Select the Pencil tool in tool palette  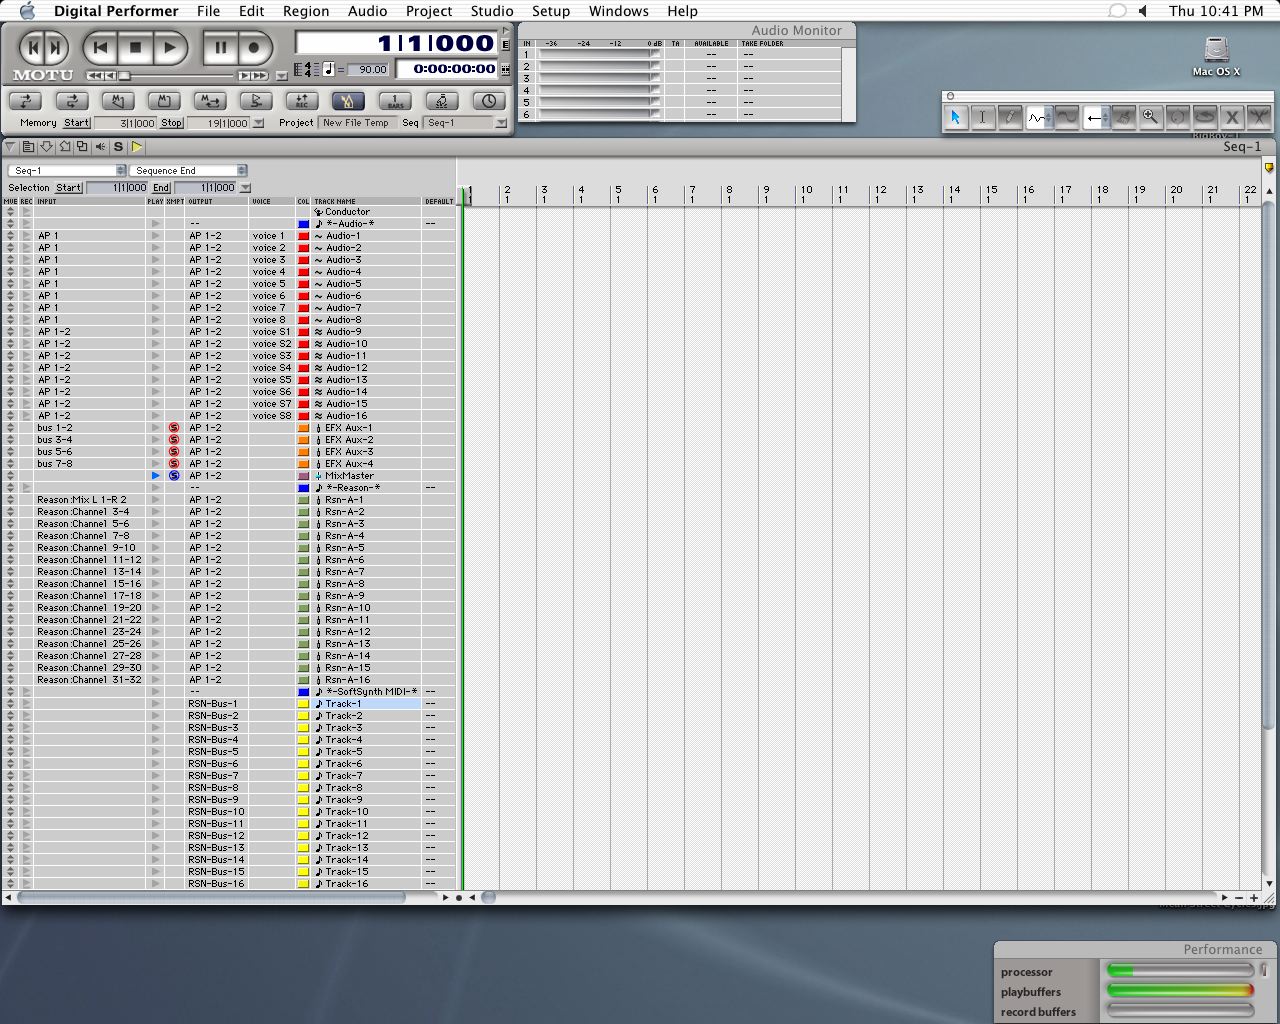[1010, 117]
